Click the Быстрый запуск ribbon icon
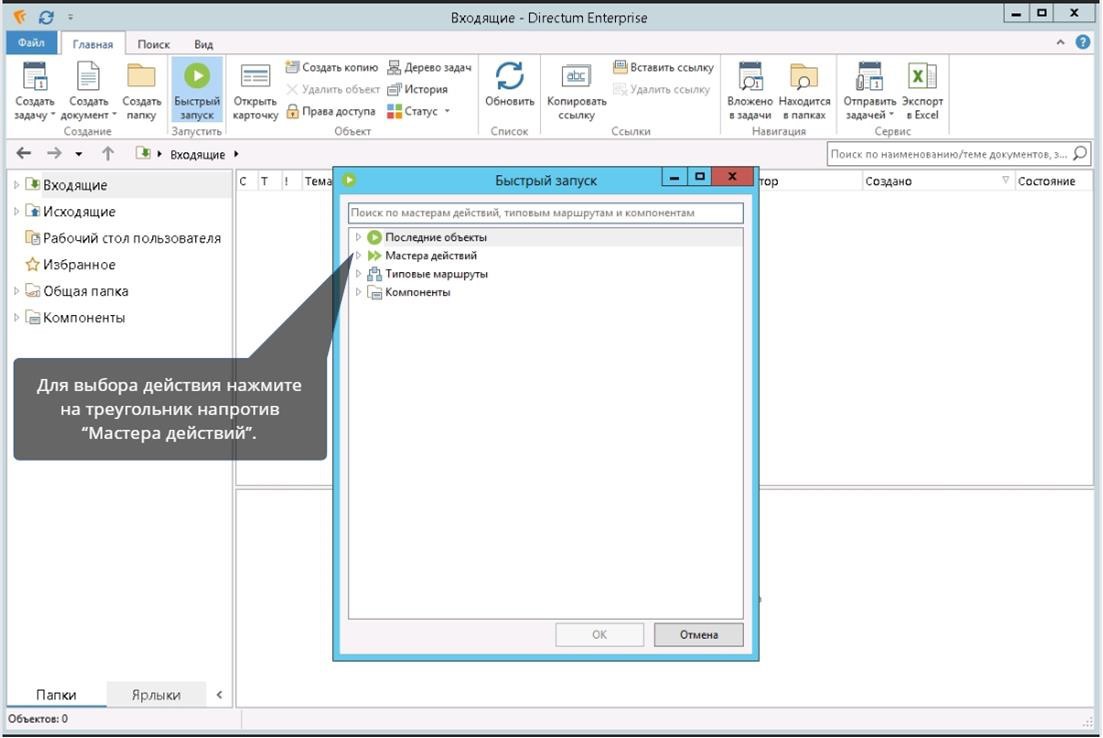1103x738 pixels. [196, 78]
